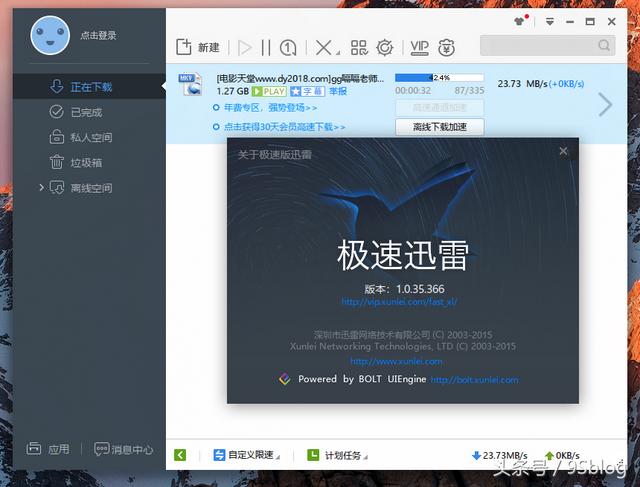Click the greyed 高速通道加速 button
640x487 pixels.
440,107
